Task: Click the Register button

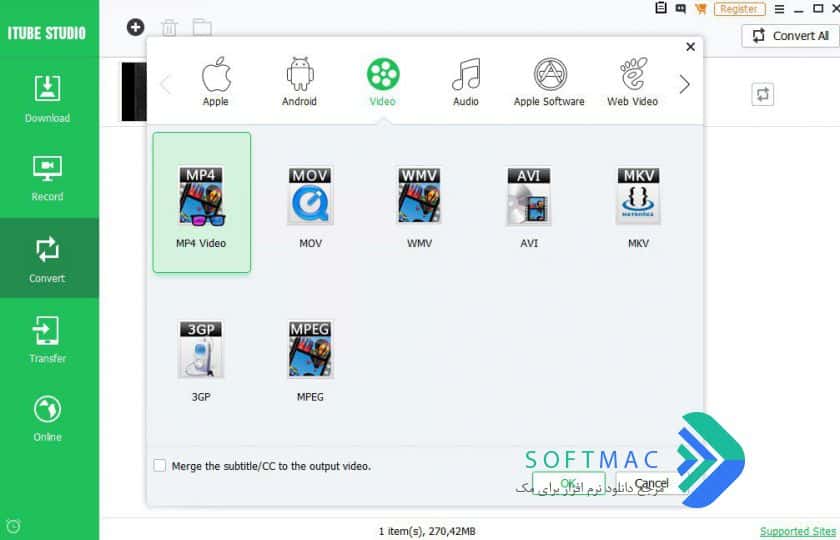Action: click(739, 9)
